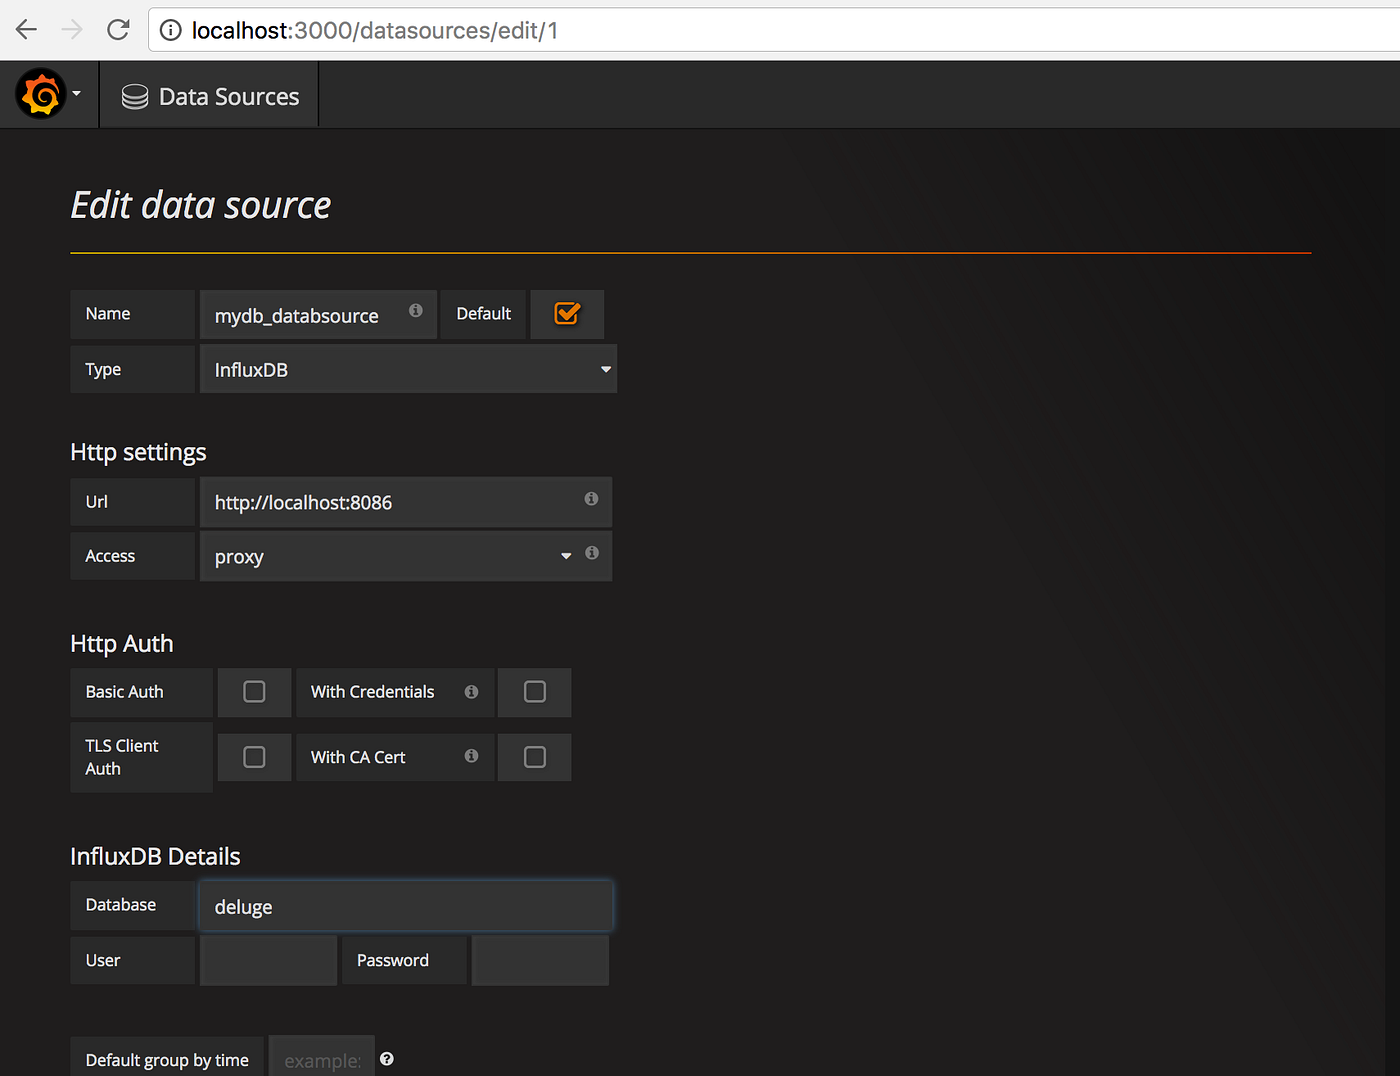Click the info icon beside With Credentials
1400x1076 pixels.
click(x=470, y=691)
